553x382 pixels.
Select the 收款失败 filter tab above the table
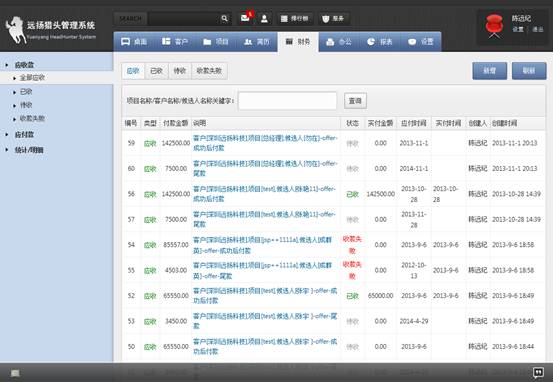pyautogui.click(x=209, y=71)
